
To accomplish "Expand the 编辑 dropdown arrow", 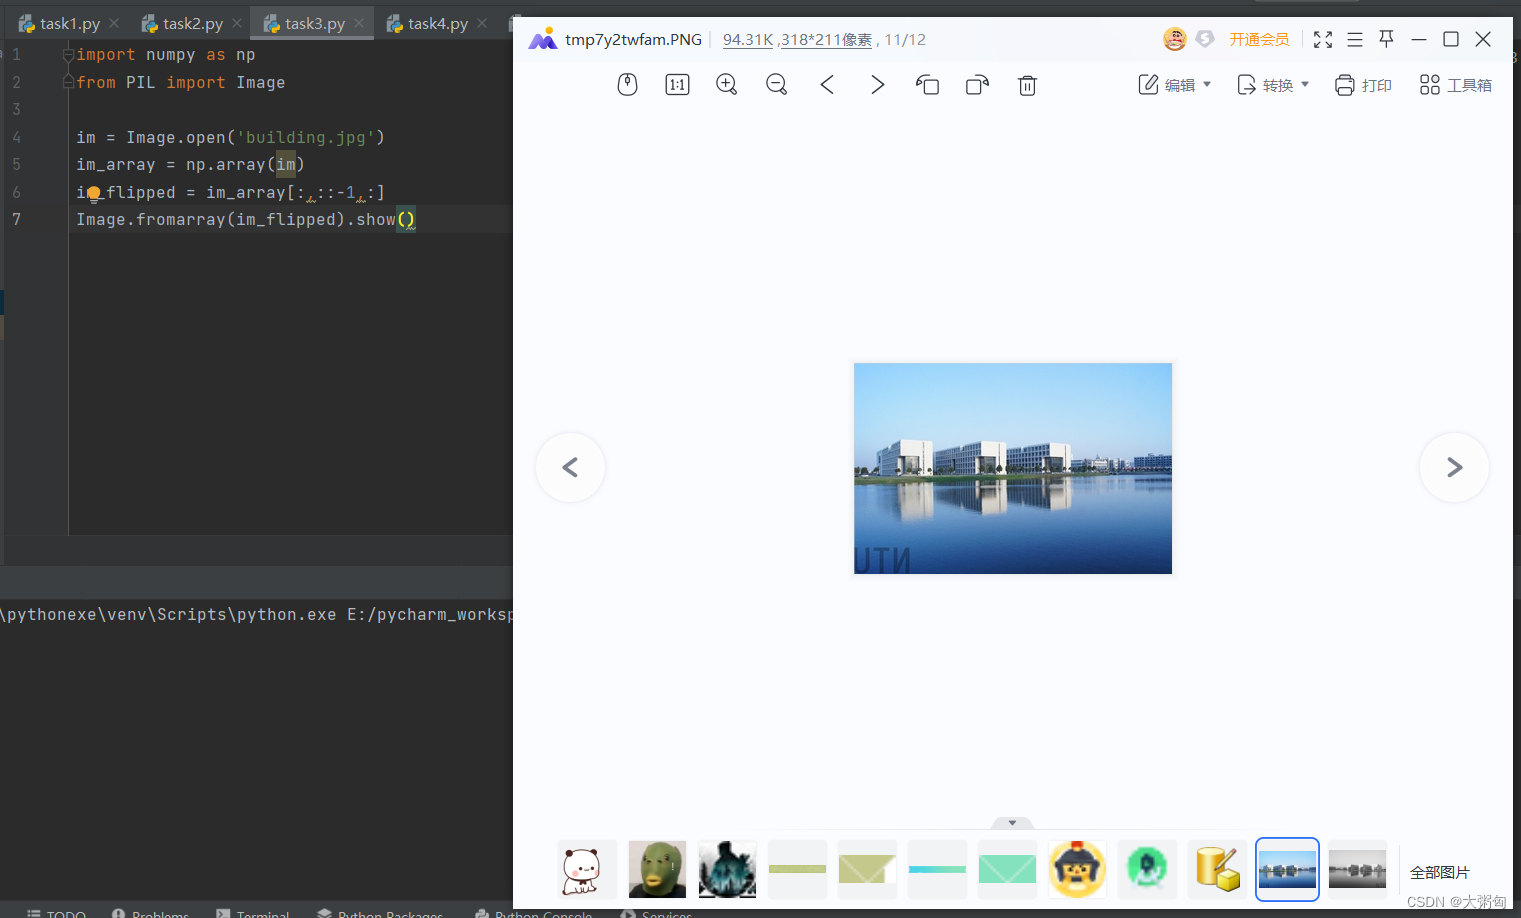I will coord(1207,85).
